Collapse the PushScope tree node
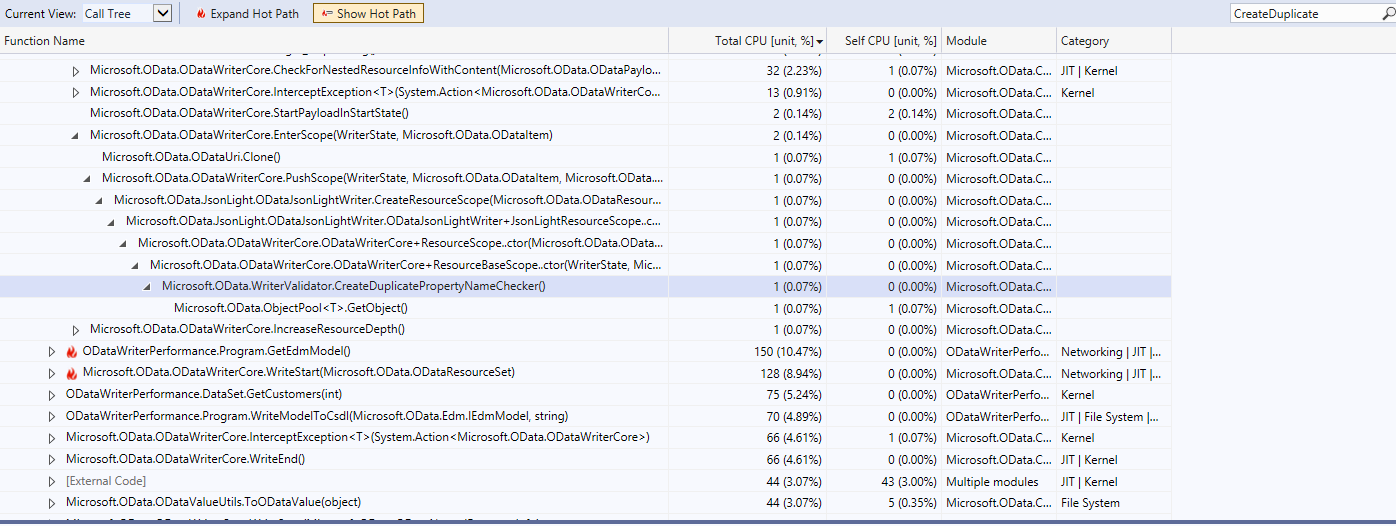 click(88, 179)
